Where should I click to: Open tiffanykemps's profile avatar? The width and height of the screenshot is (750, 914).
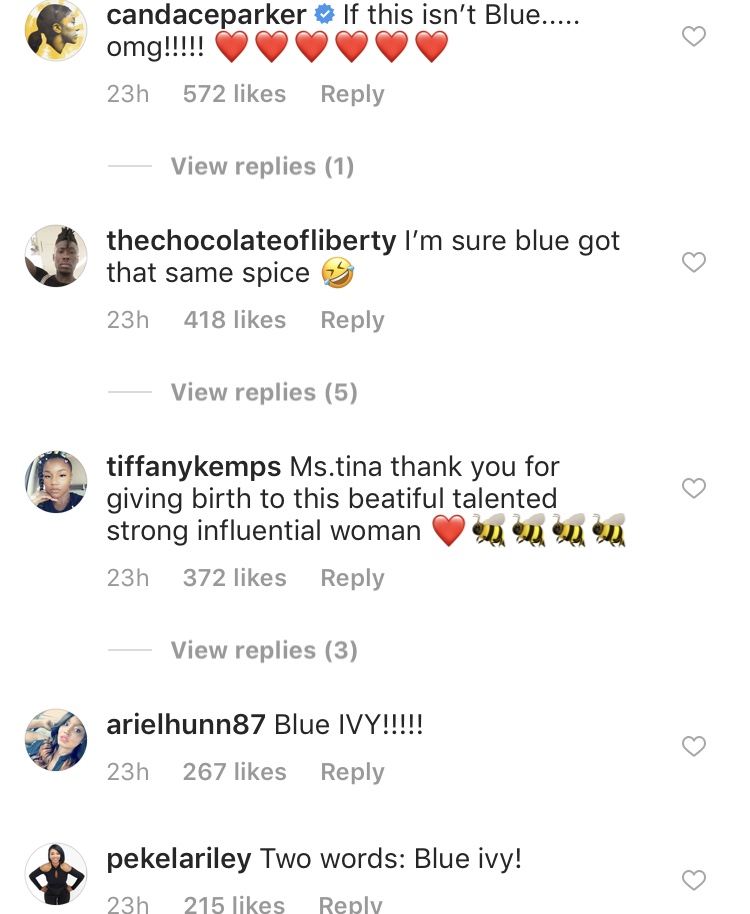pos(56,482)
